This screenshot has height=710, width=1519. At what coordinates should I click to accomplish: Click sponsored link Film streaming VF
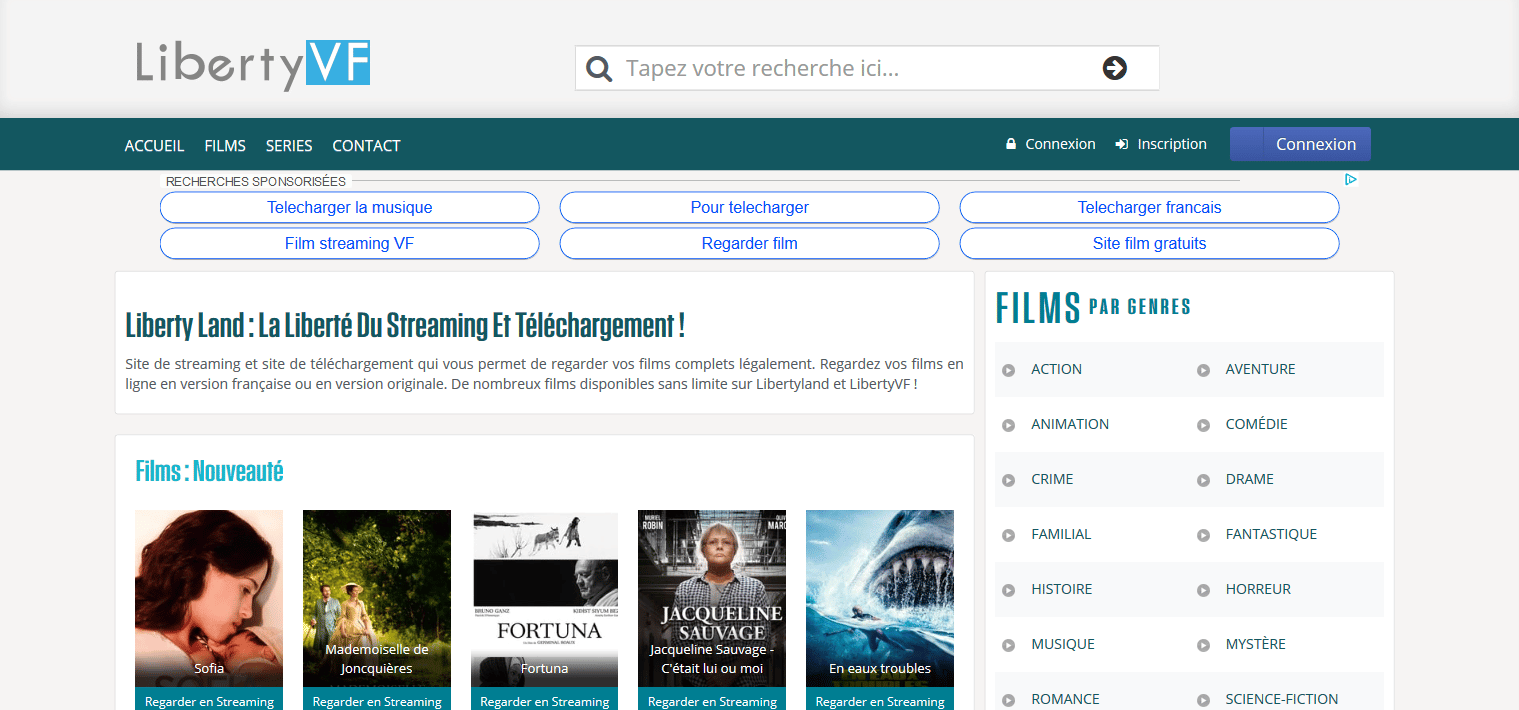pyautogui.click(x=350, y=243)
